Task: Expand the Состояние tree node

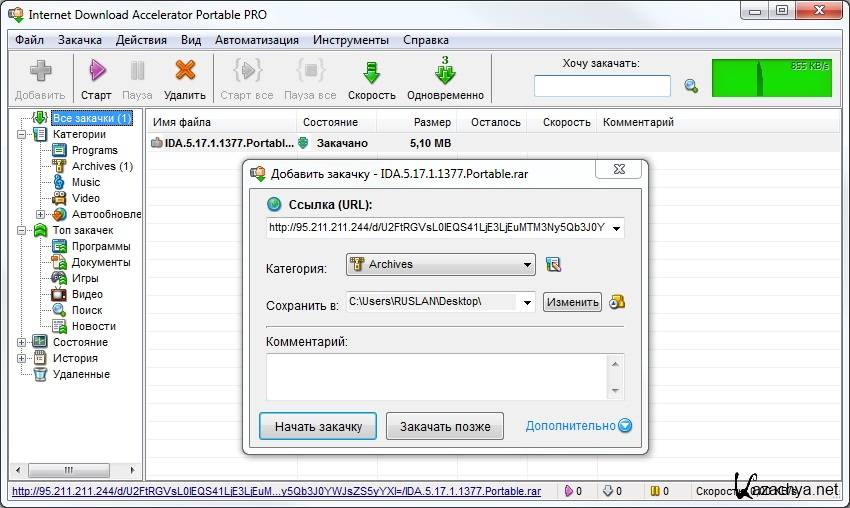Action: point(22,342)
